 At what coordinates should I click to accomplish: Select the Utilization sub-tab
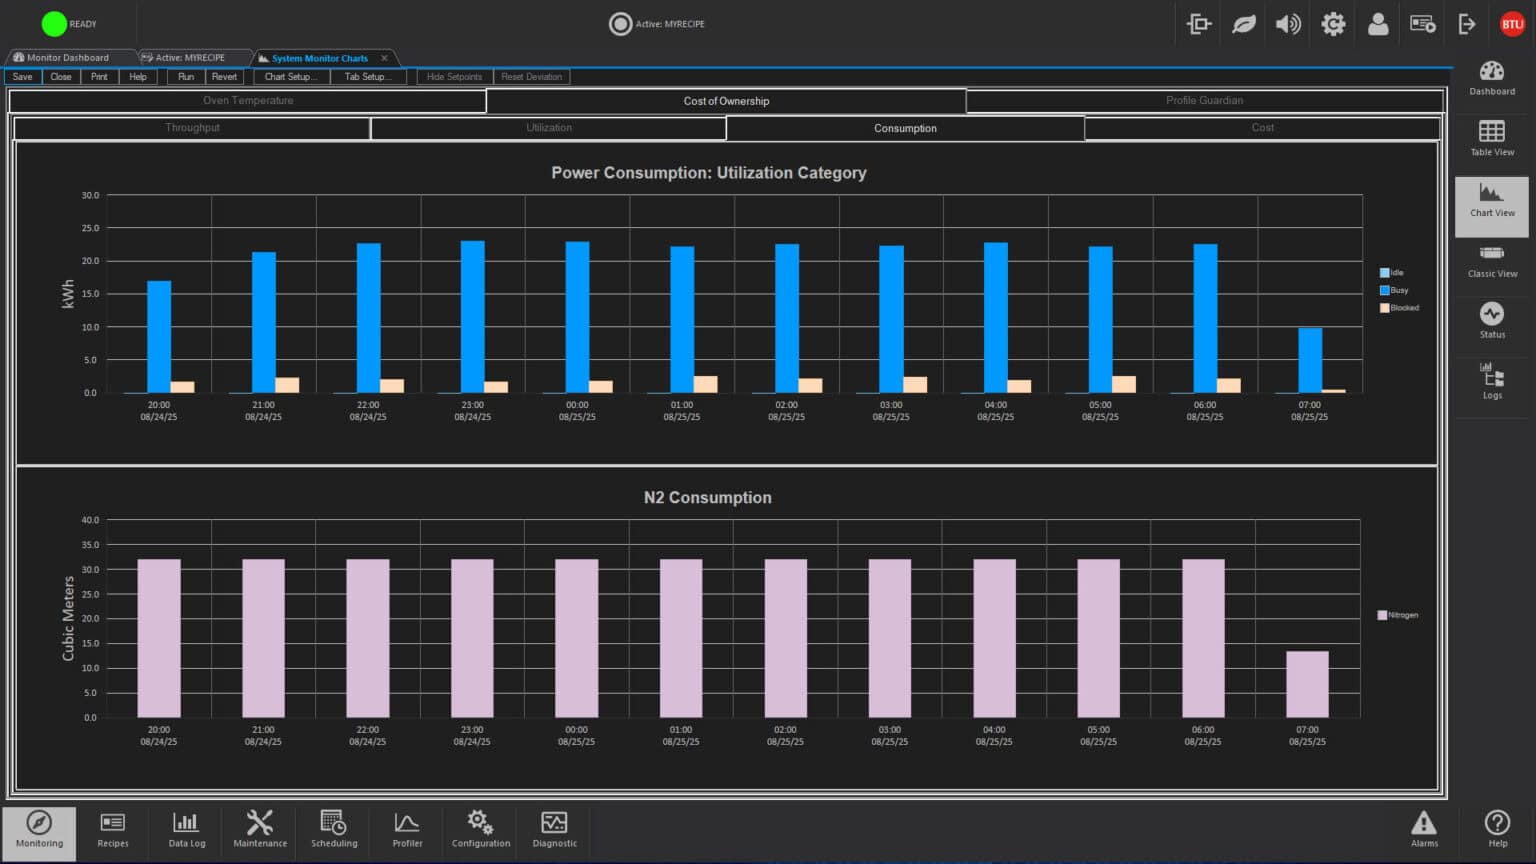[x=549, y=128]
